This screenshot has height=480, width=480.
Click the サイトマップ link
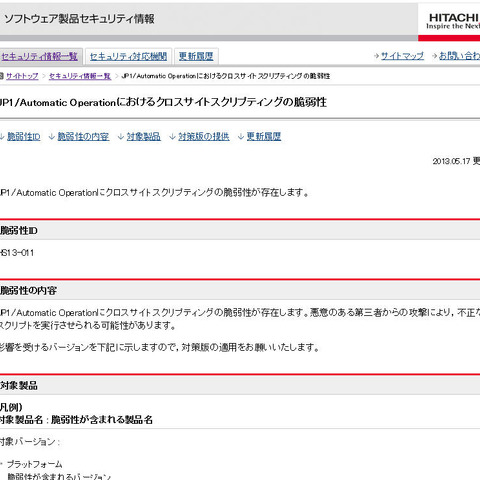click(x=402, y=56)
